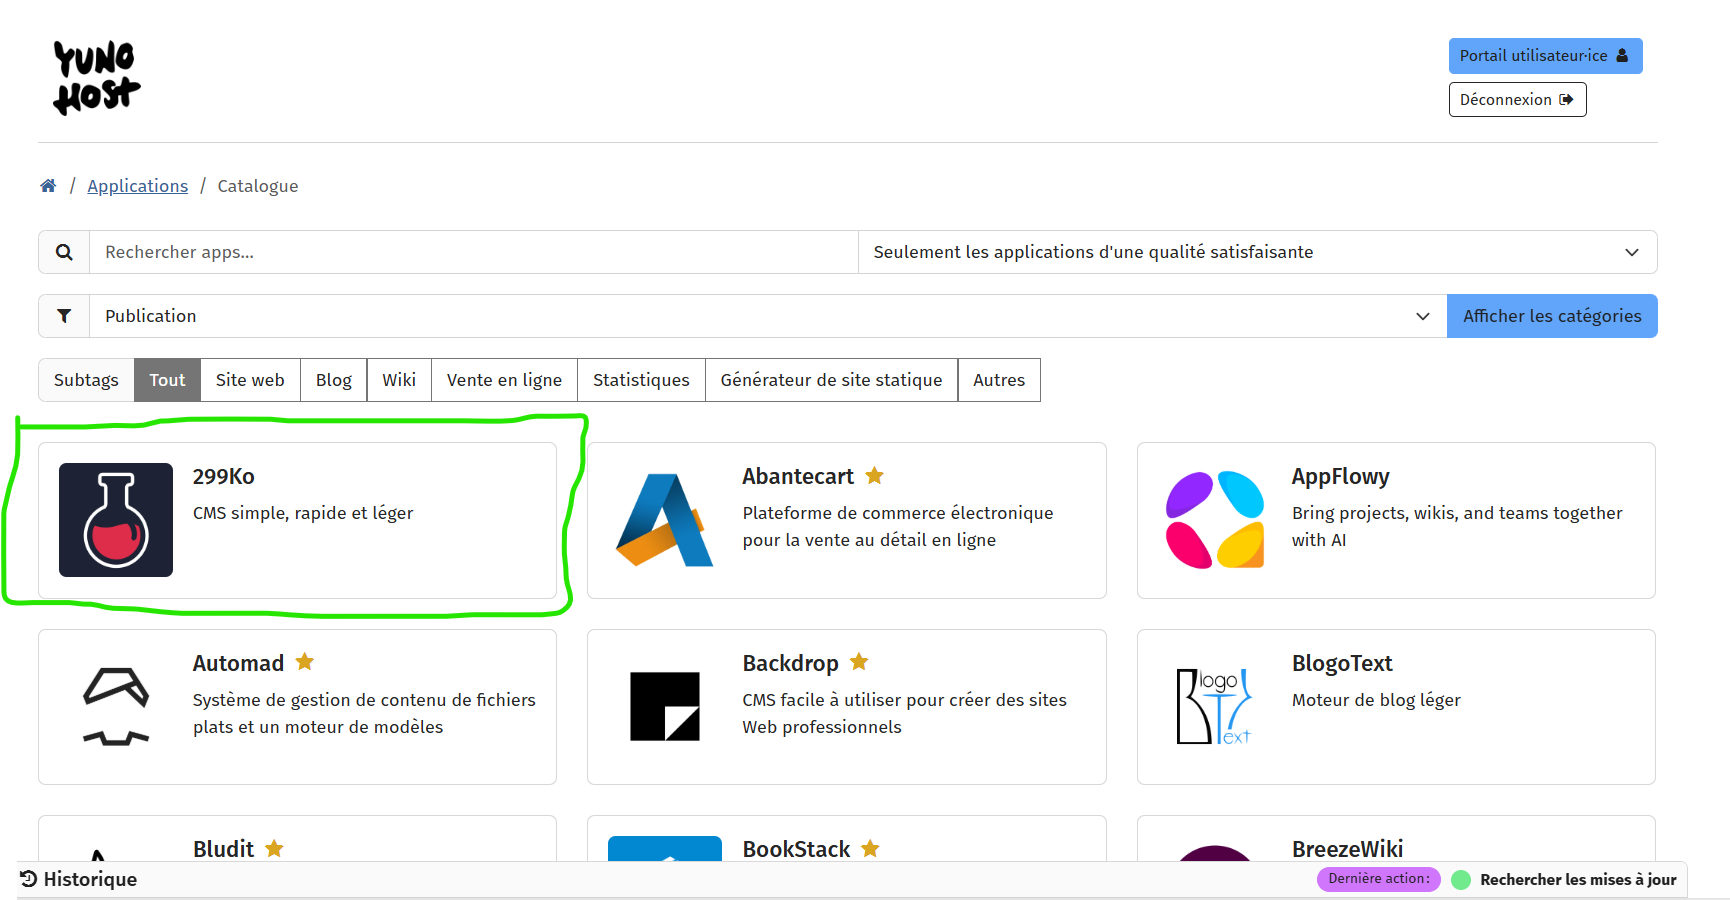Click 'Moteur de blog léger' description

point(1376,700)
